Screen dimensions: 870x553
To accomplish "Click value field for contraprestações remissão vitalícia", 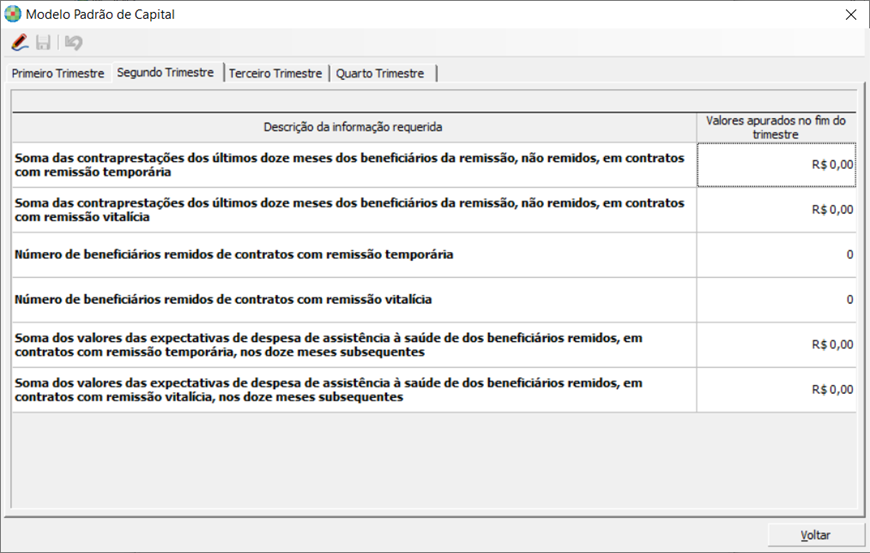I will point(776,210).
